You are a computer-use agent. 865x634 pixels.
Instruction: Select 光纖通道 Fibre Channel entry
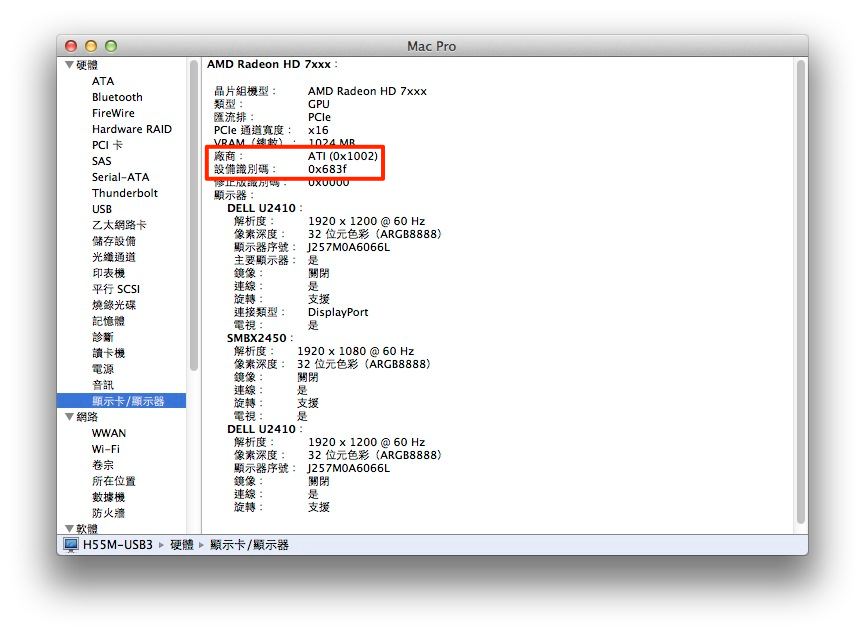[x=114, y=257]
